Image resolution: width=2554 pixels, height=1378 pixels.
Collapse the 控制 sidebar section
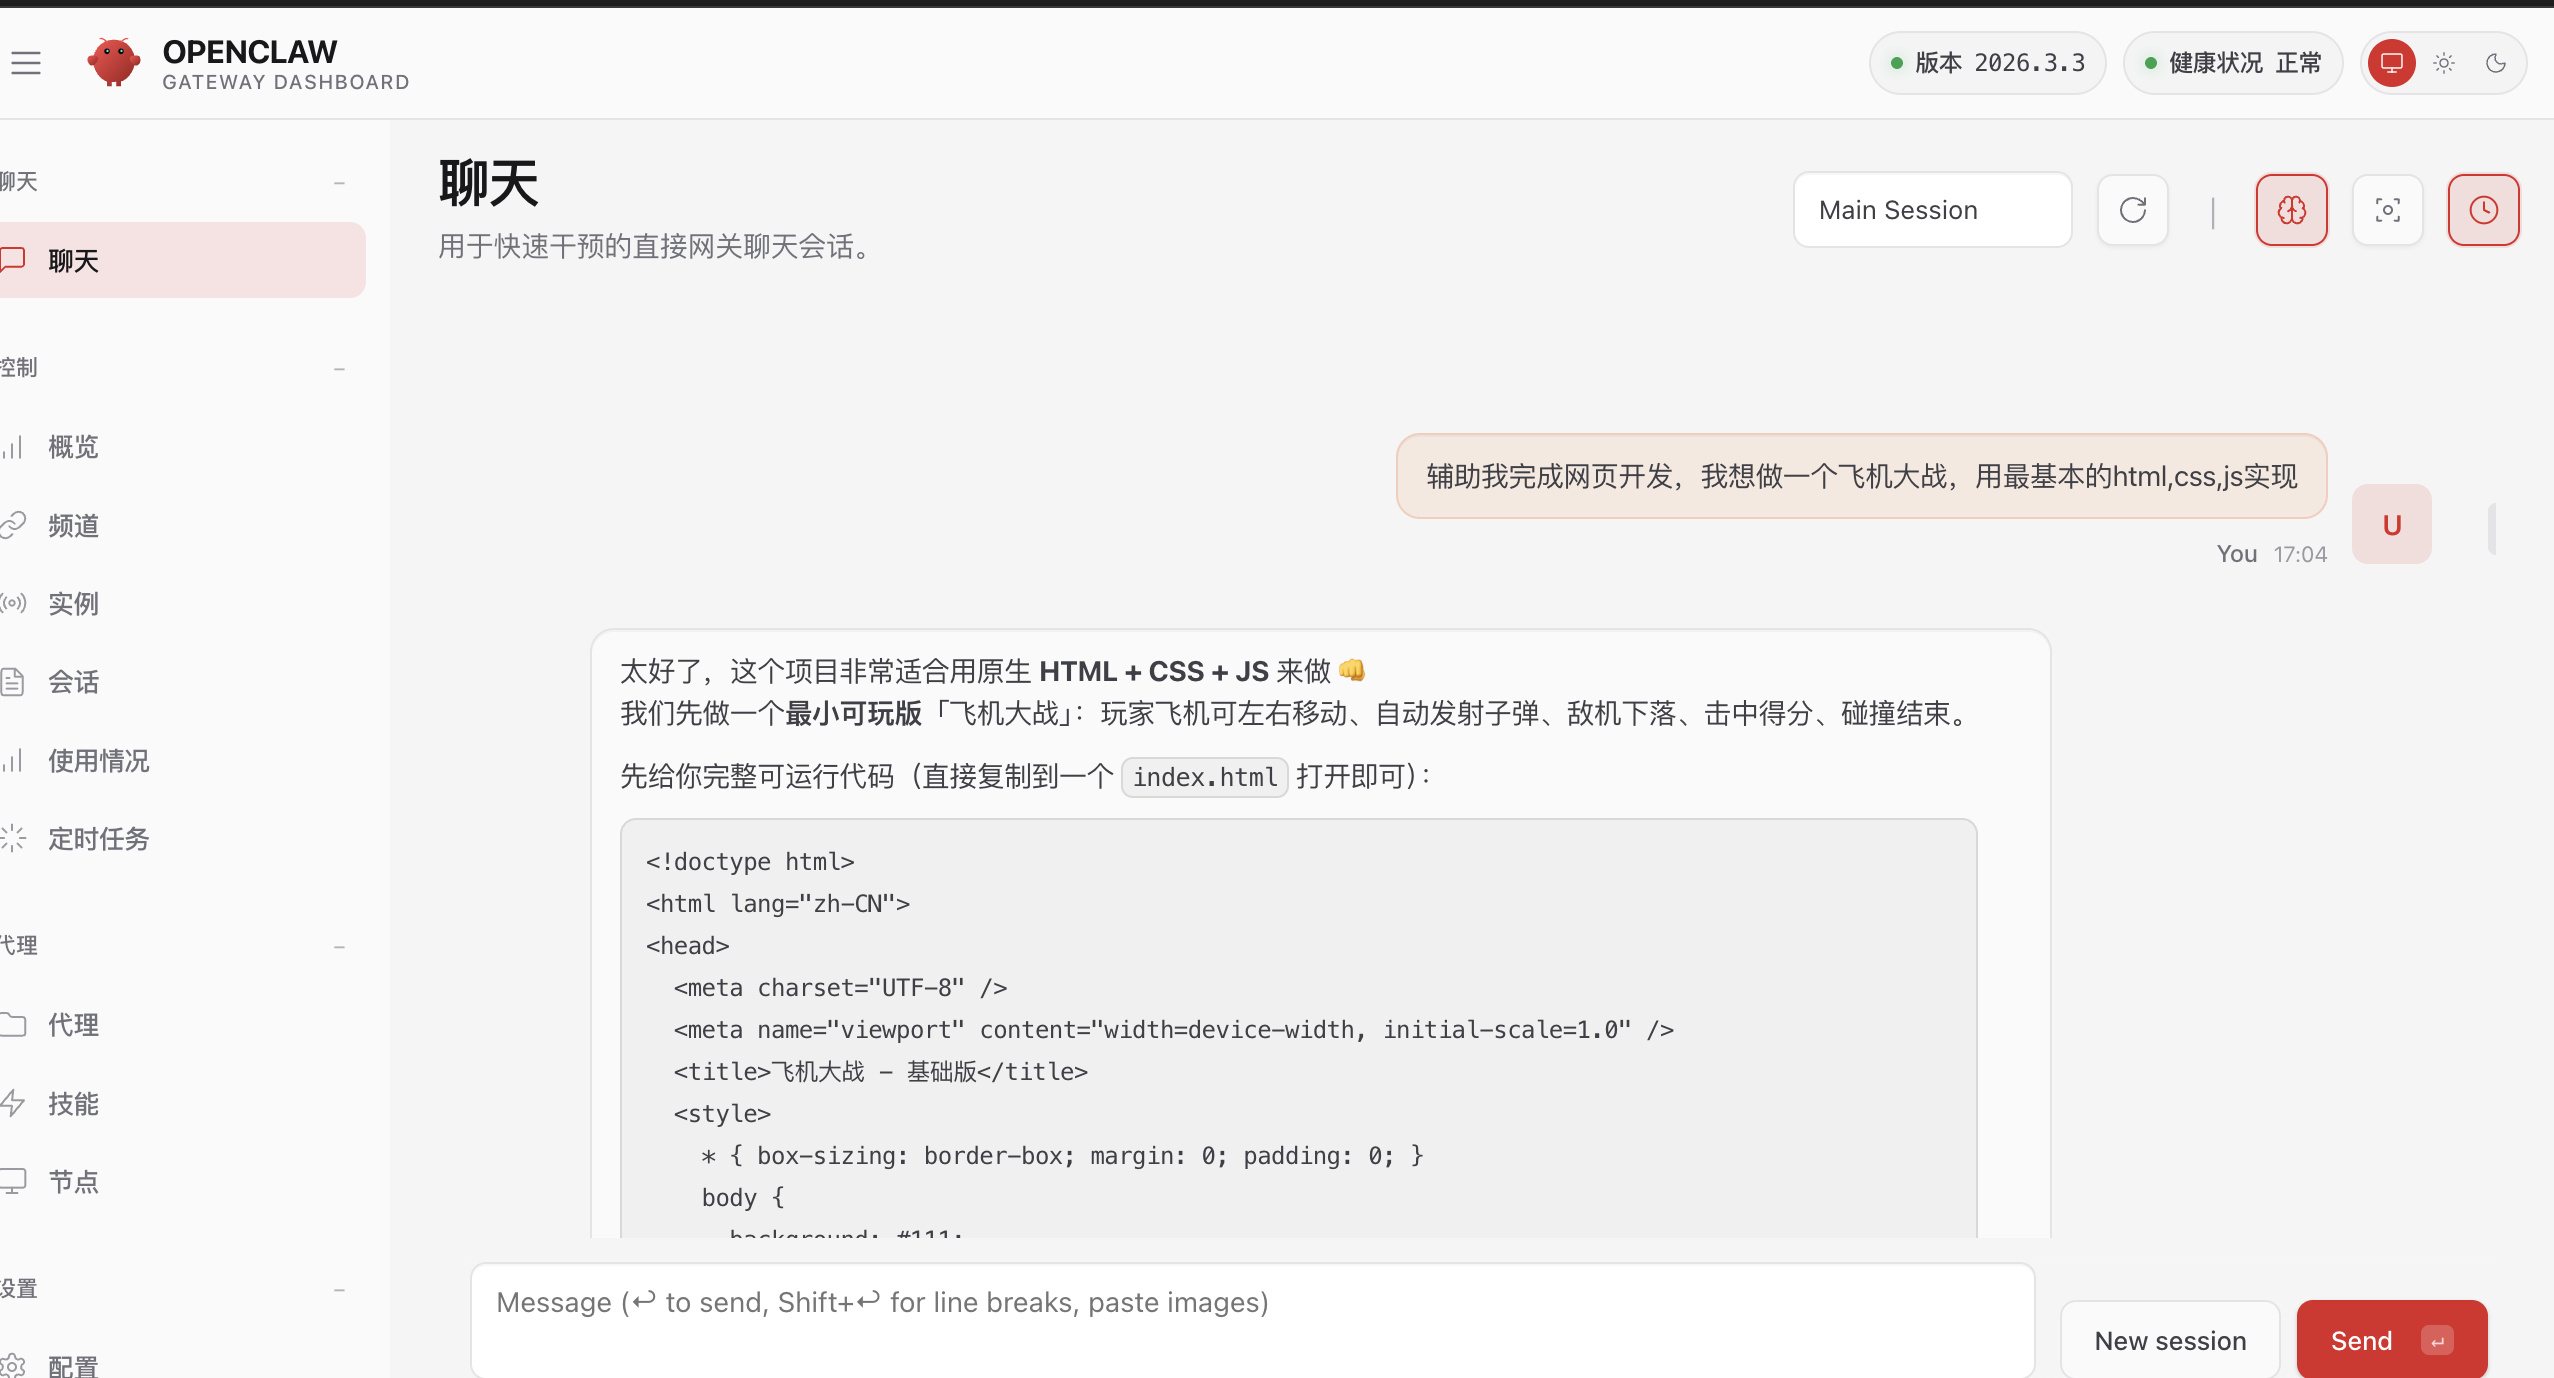coord(339,367)
